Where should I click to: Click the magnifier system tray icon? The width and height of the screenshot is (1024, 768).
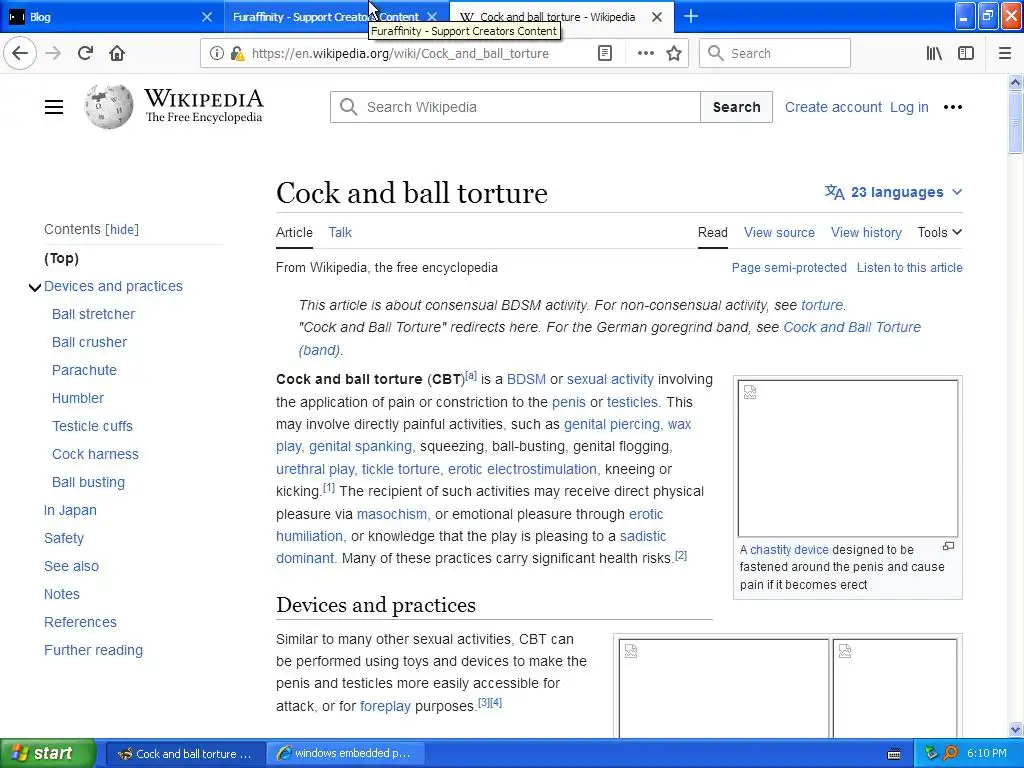950,753
